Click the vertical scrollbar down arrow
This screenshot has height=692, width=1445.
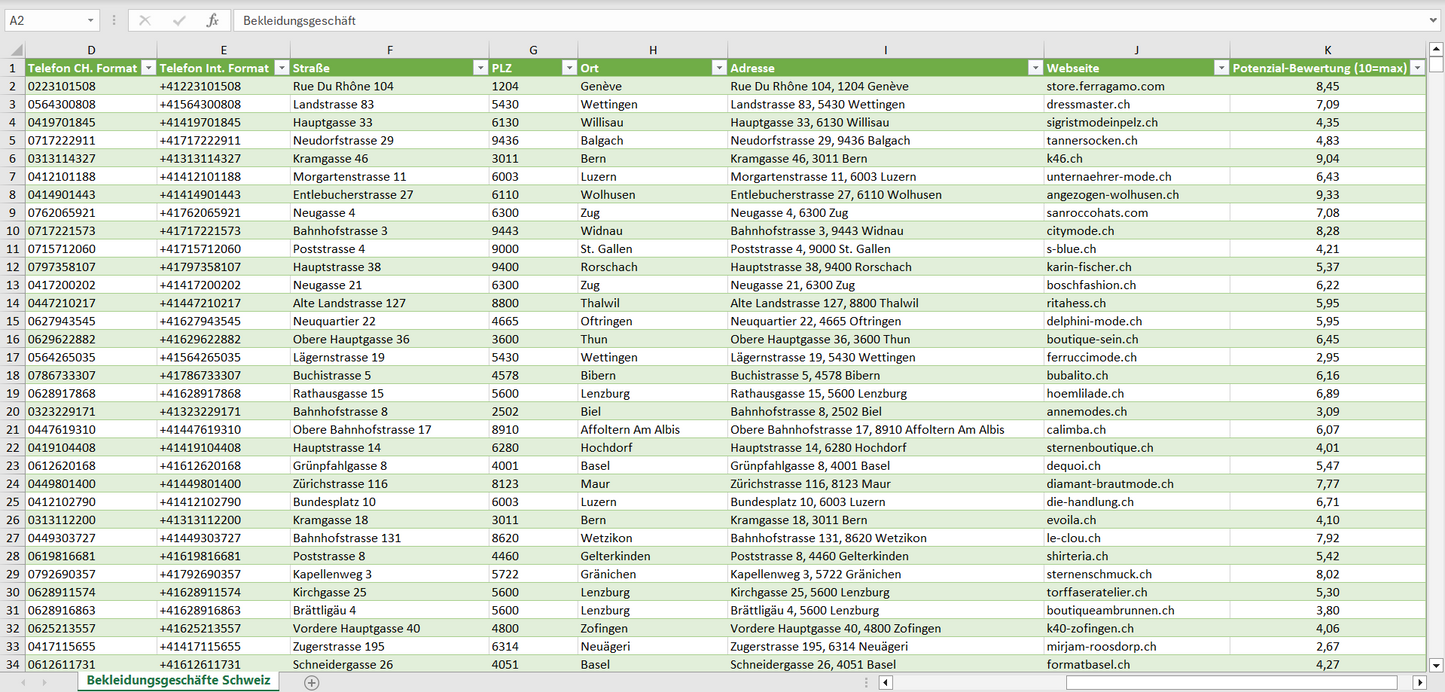tap(1436, 664)
